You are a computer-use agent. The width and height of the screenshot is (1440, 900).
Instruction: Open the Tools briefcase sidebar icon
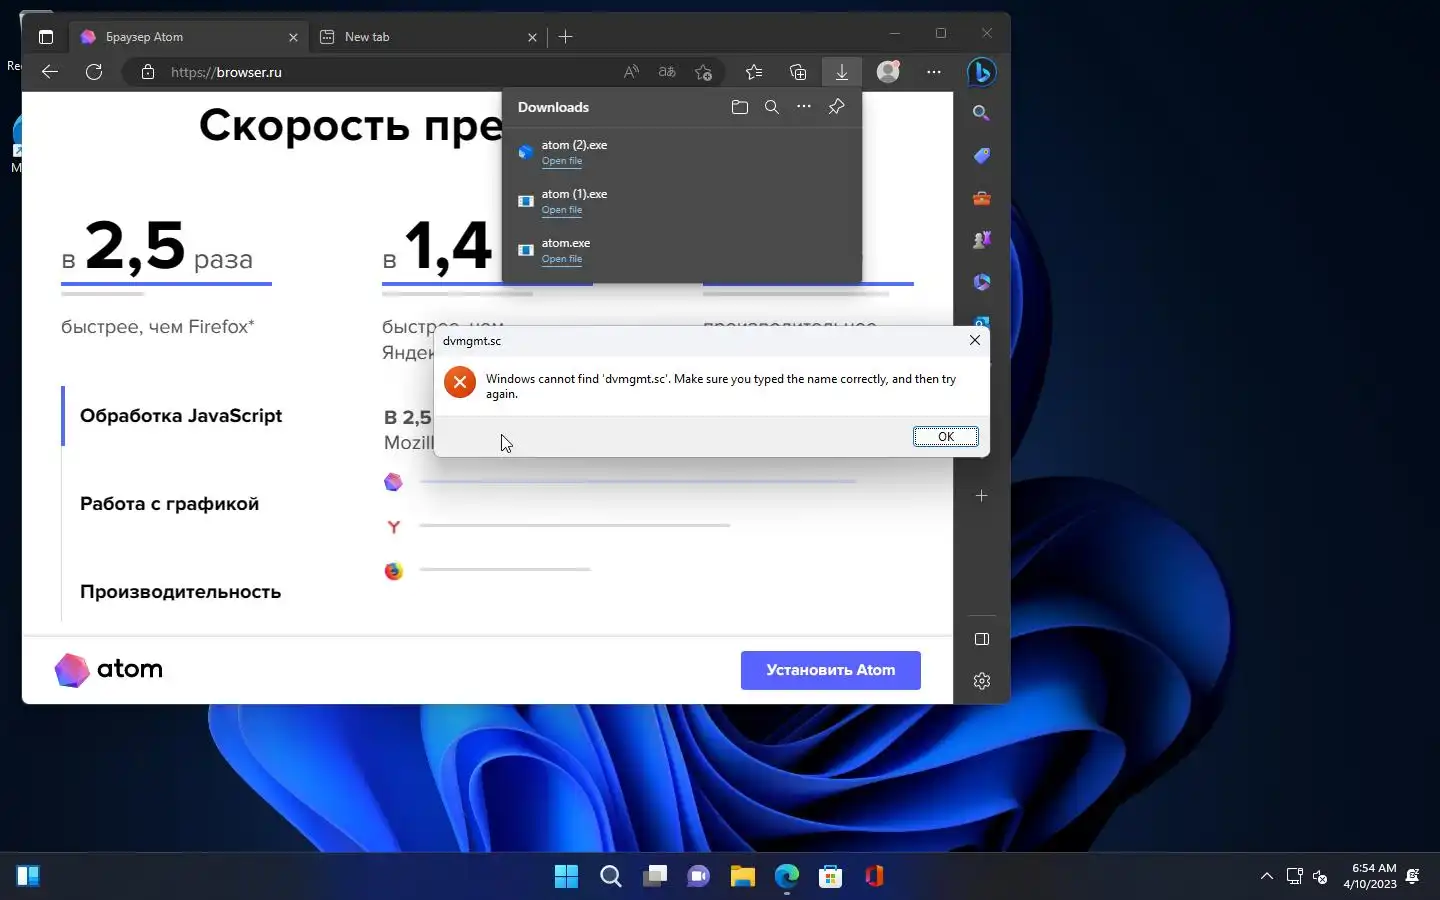pyautogui.click(x=982, y=198)
